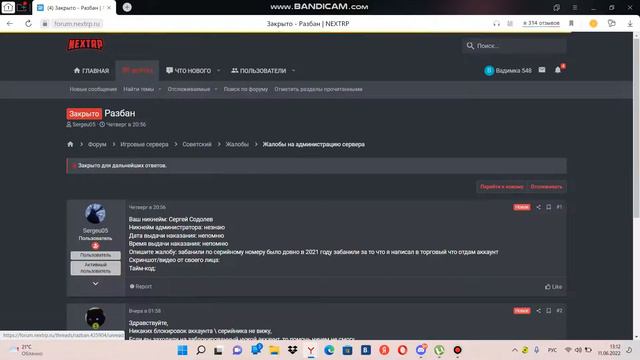This screenshot has height=360, width=640.
Task: Click the headphones read-aloud icon in address bar
Action: point(496,24)
